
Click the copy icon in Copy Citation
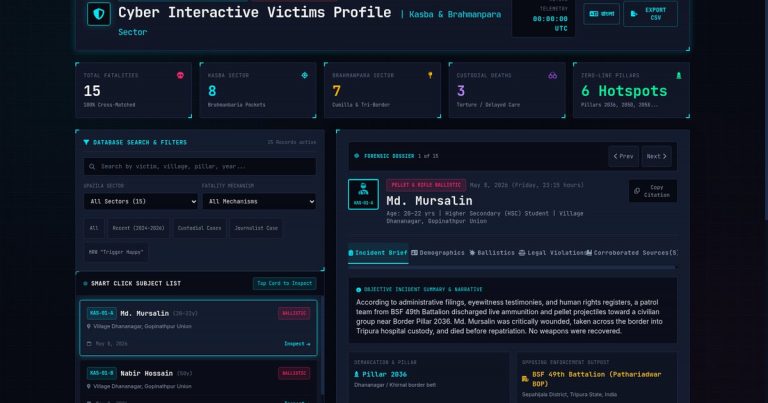coord(637,191)
